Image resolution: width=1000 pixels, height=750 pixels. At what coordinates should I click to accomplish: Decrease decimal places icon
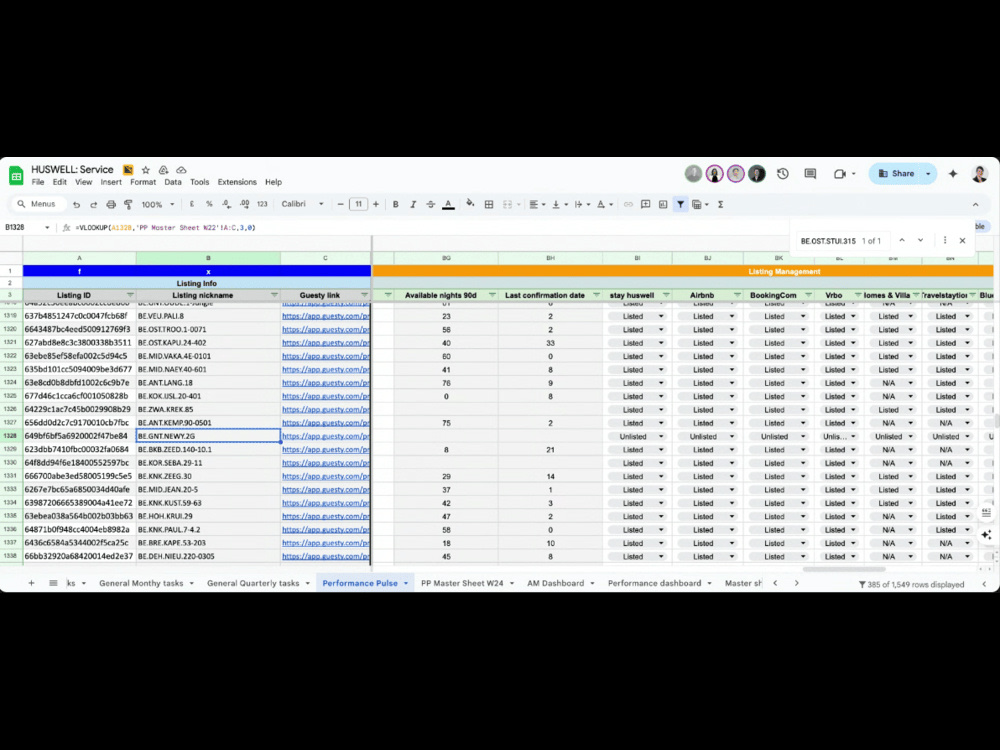(226, 205)
